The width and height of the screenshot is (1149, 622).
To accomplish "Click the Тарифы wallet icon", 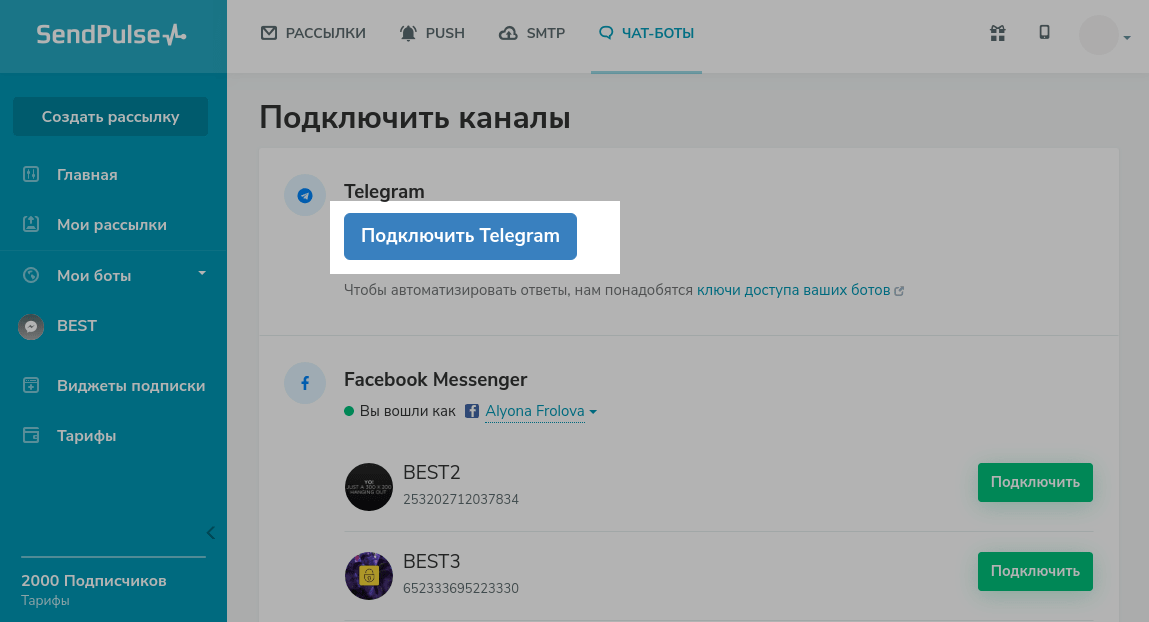I will (x=31, y=435).
